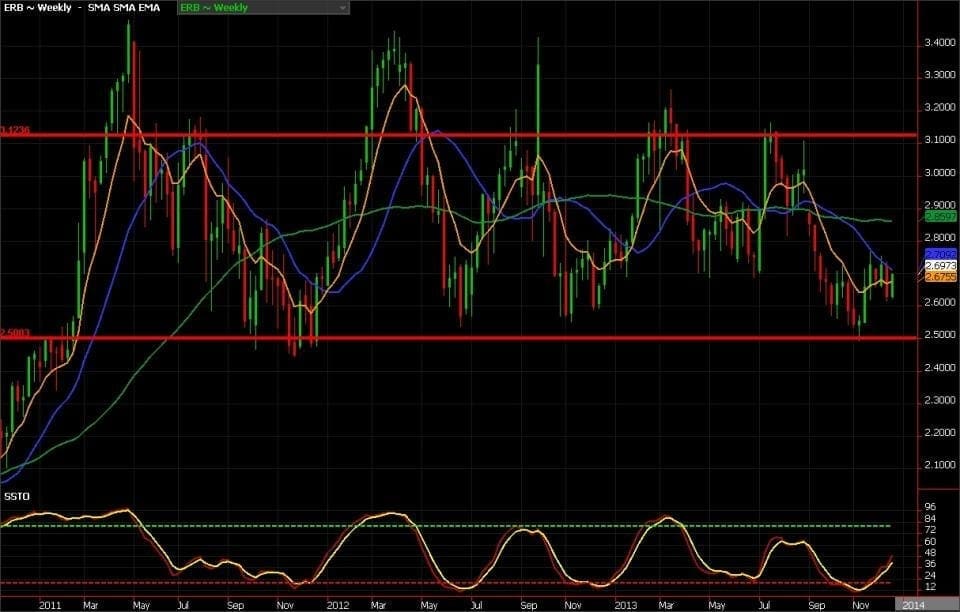Click the 2.1000 price axis level

click(x=940, y=465)
